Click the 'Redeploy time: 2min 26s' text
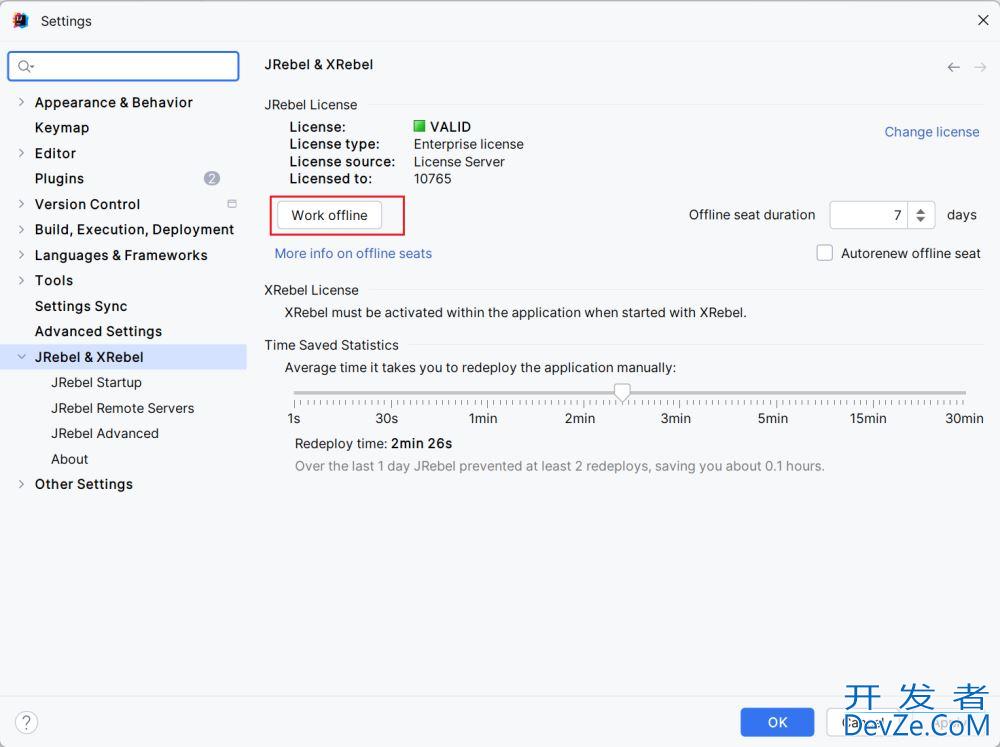This screenshot has width=1000, height=747. point(373,443)
